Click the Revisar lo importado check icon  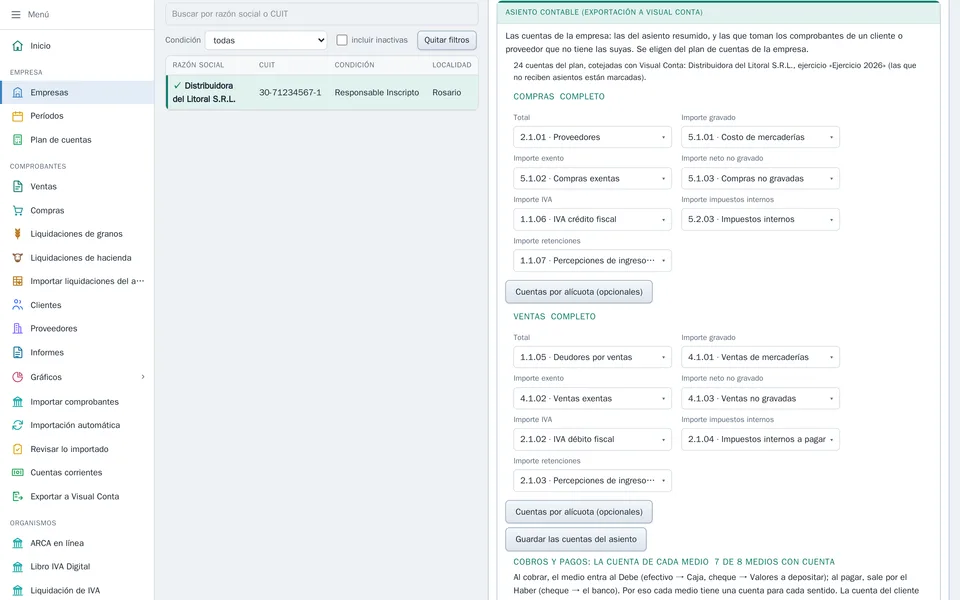[18, 449]
